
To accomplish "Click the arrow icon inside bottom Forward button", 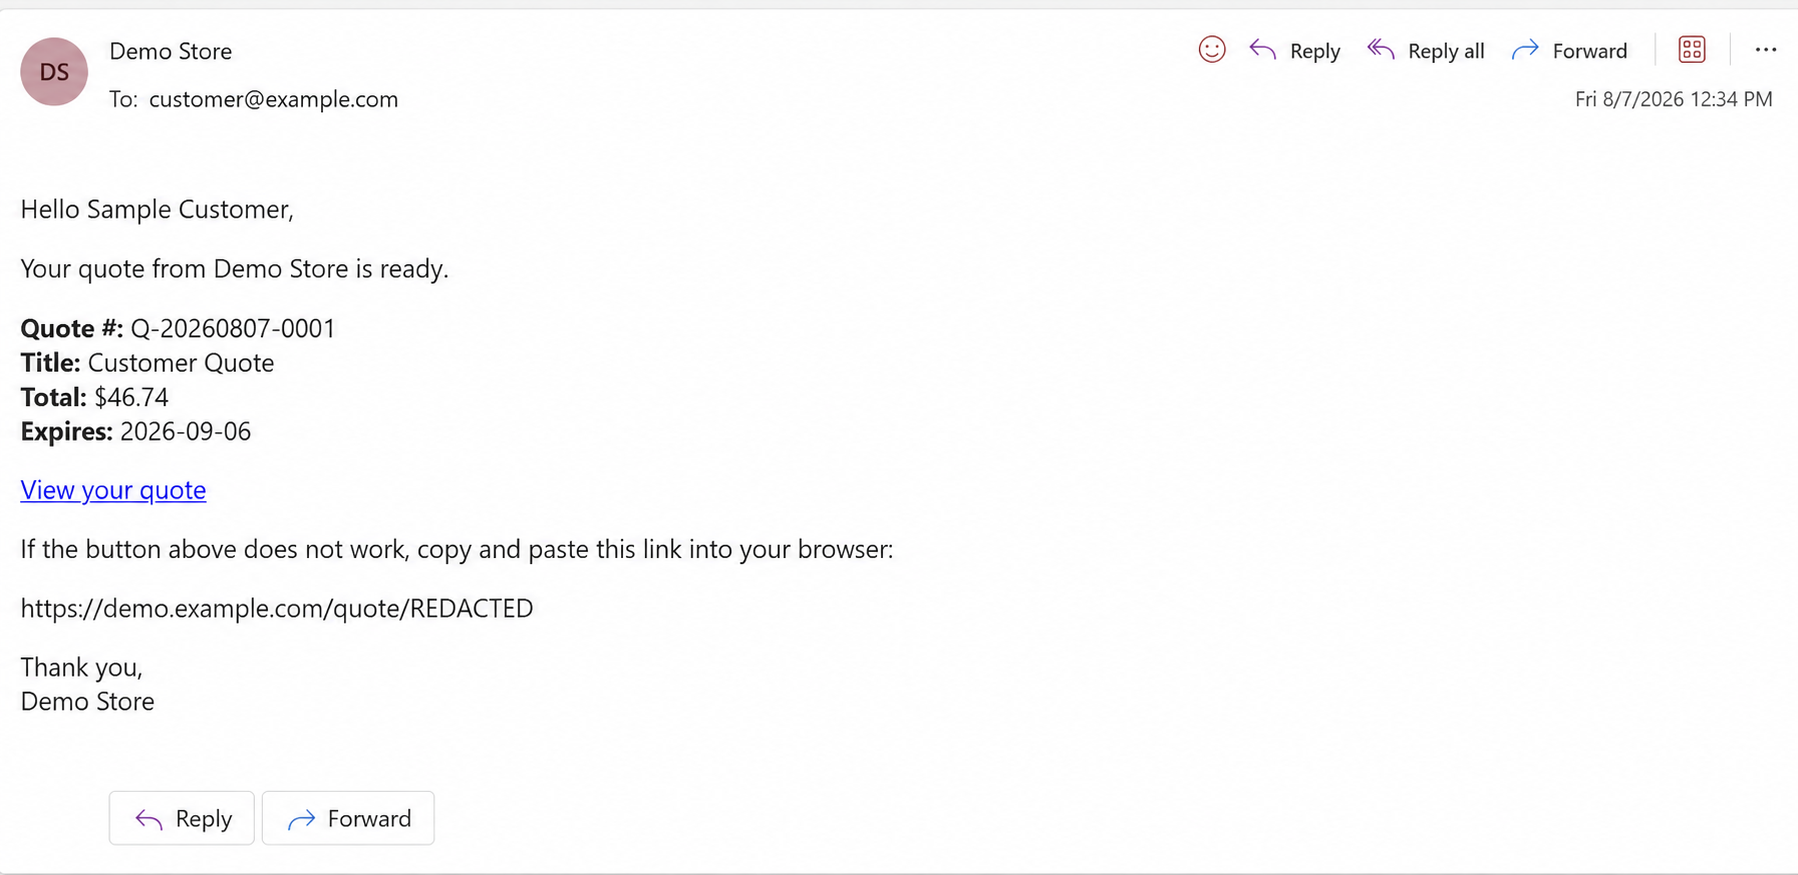I will (x=301, y=820).
